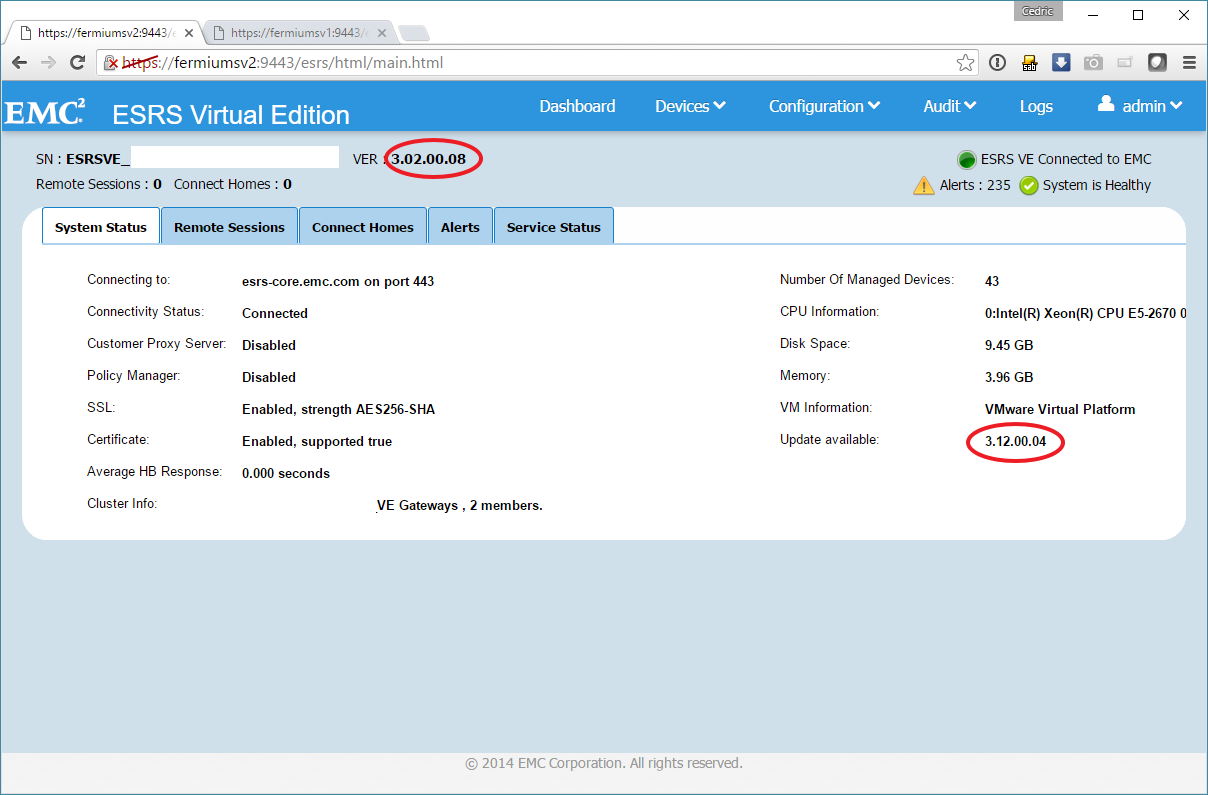Click the green System is Healthy checkmark
Viewport: 1208px width, 795px height.
pos(1029,186)
